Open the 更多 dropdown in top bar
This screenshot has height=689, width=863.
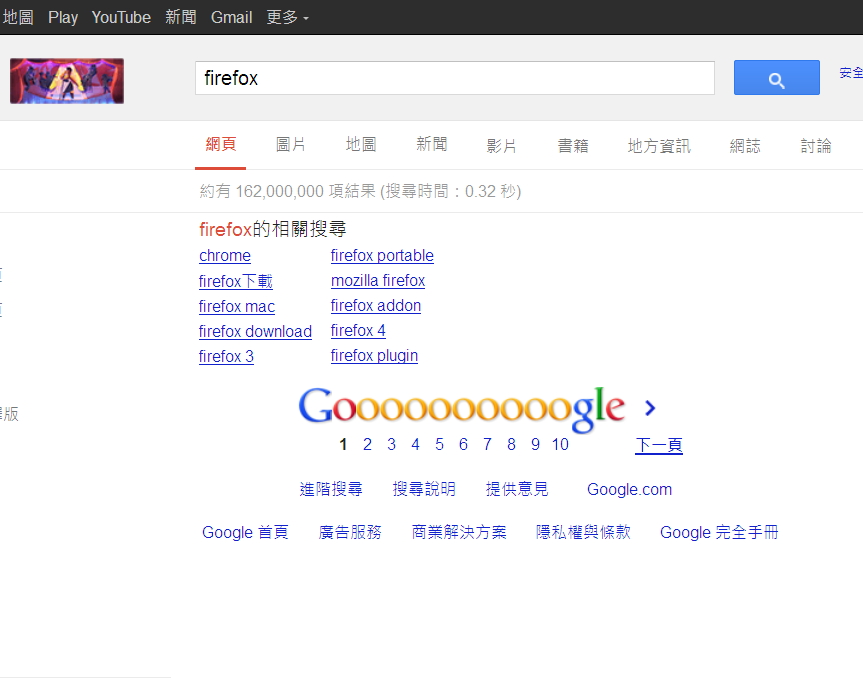(x=287, y=17)
